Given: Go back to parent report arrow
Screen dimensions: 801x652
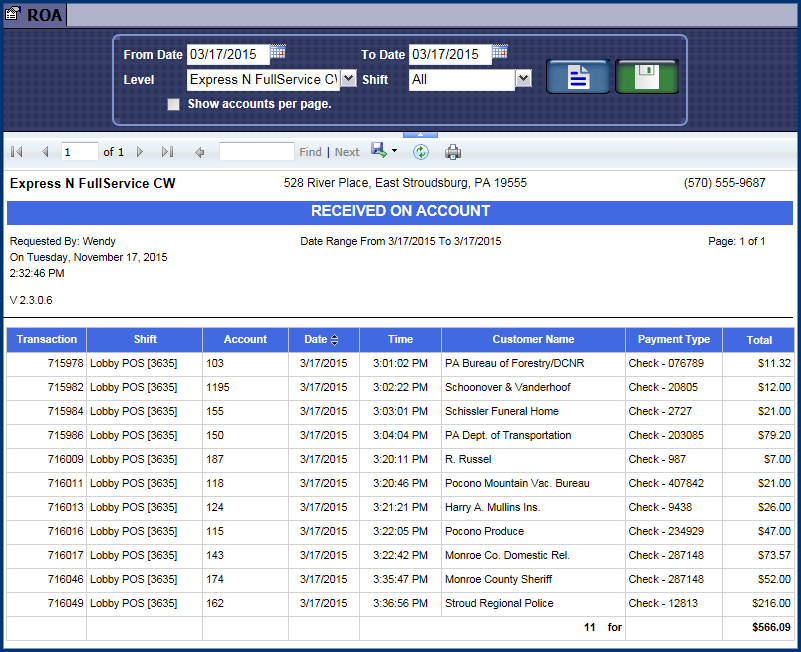Looking at the screenshot, I should point(200,152).
